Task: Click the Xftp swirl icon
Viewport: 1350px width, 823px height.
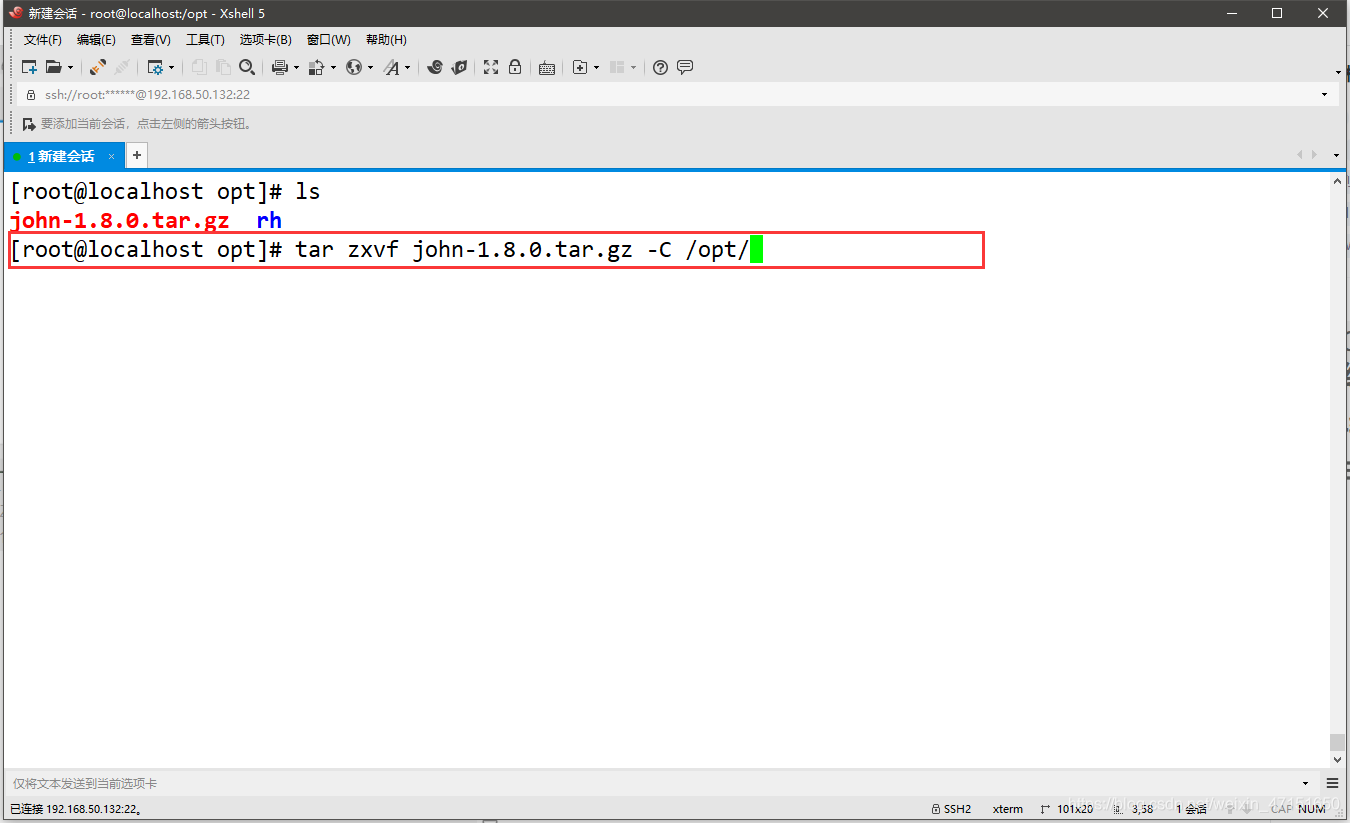Action: 435,67
